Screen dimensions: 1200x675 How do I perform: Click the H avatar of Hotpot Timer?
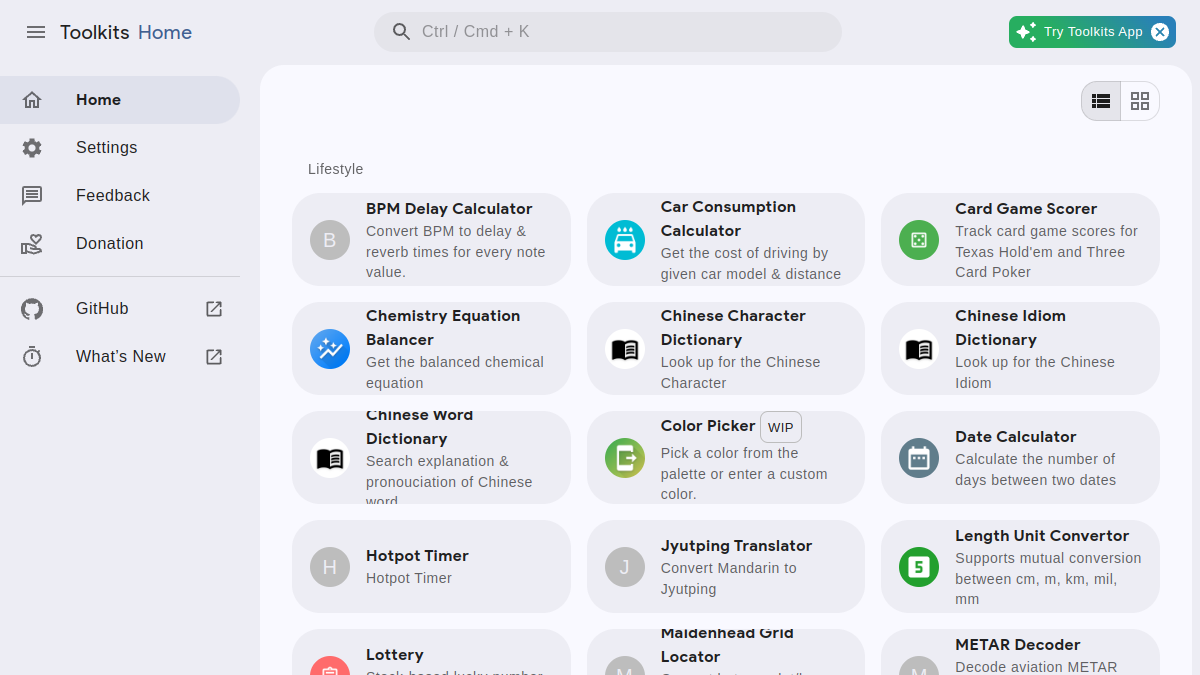tap(330, 567)
